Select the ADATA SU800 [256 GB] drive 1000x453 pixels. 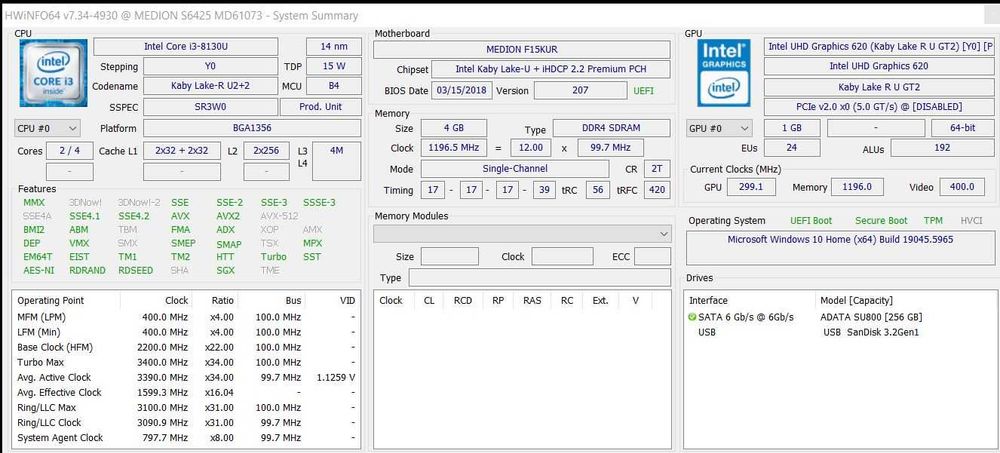coord(871,317)
